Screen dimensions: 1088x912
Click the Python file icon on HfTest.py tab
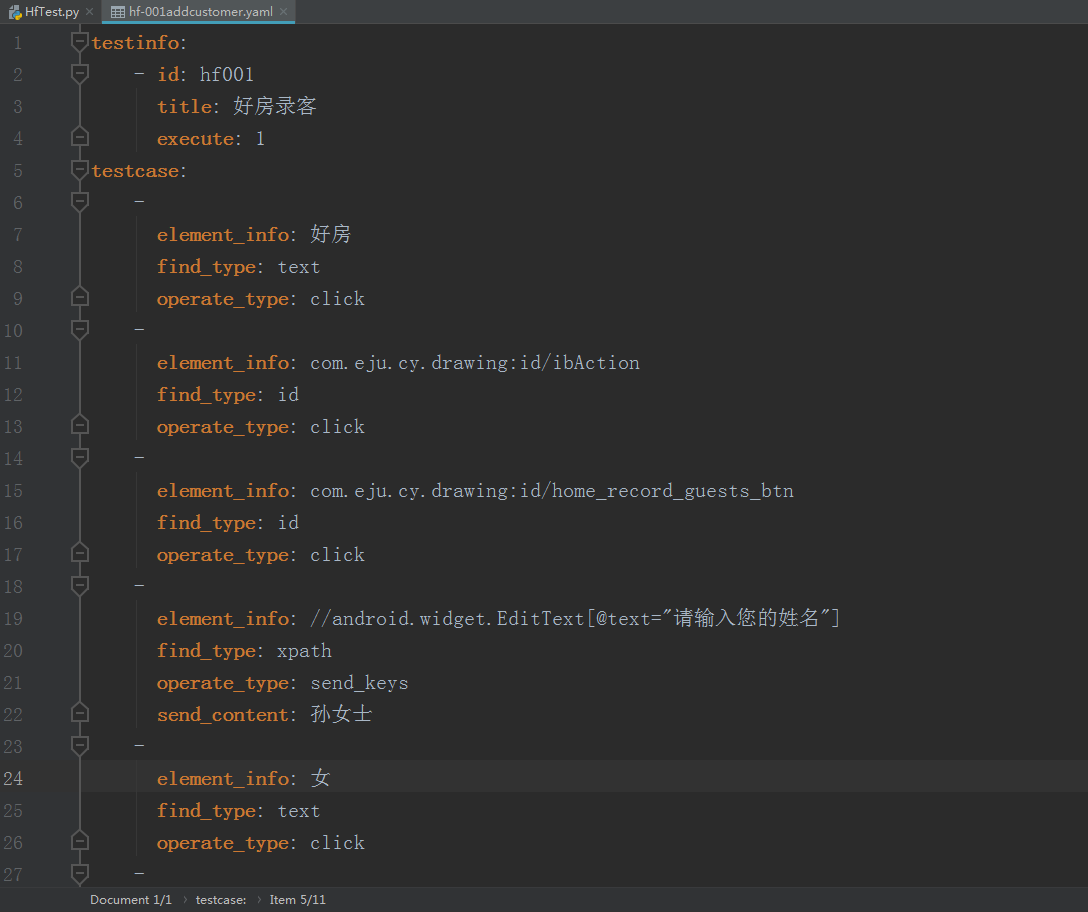coord(16,12)
